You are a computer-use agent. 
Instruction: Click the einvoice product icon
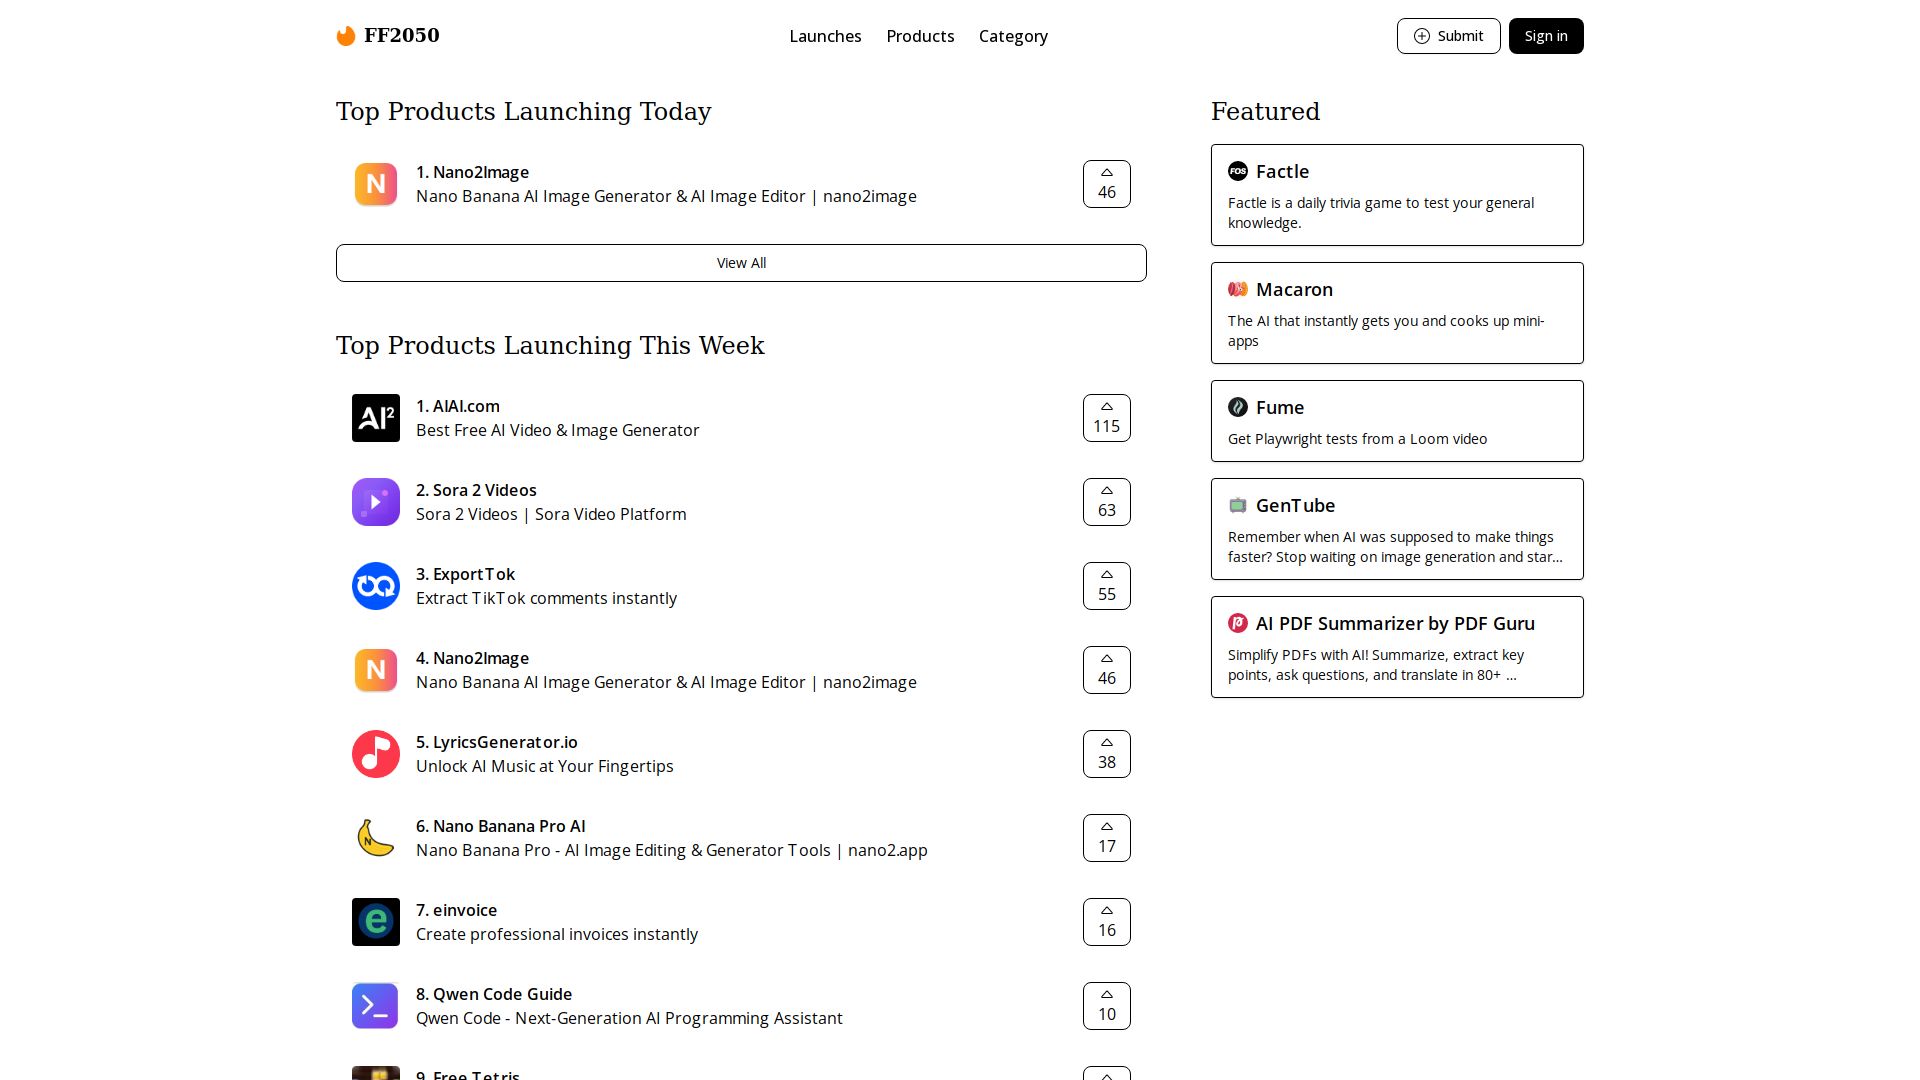[x=376, y=922]
